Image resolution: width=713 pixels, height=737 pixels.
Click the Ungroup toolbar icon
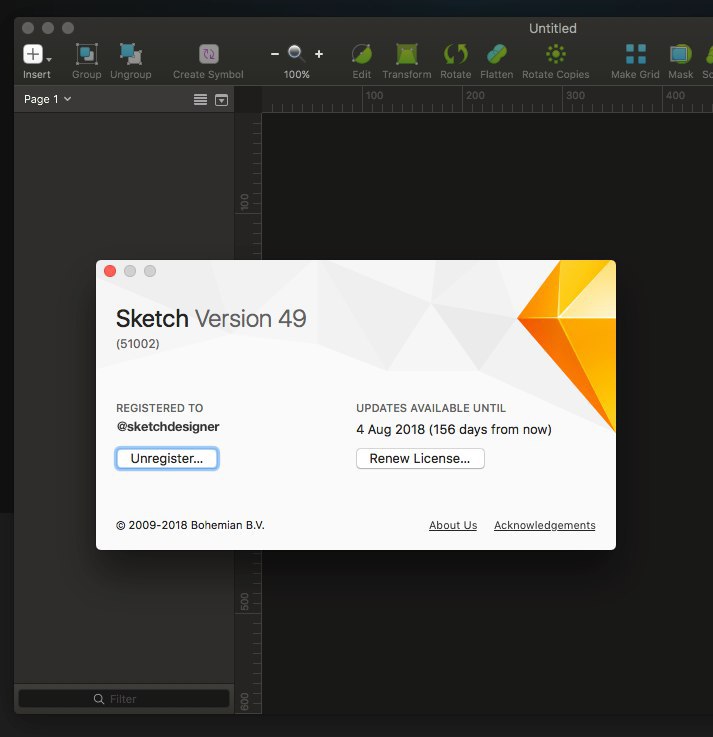(131, 54)
